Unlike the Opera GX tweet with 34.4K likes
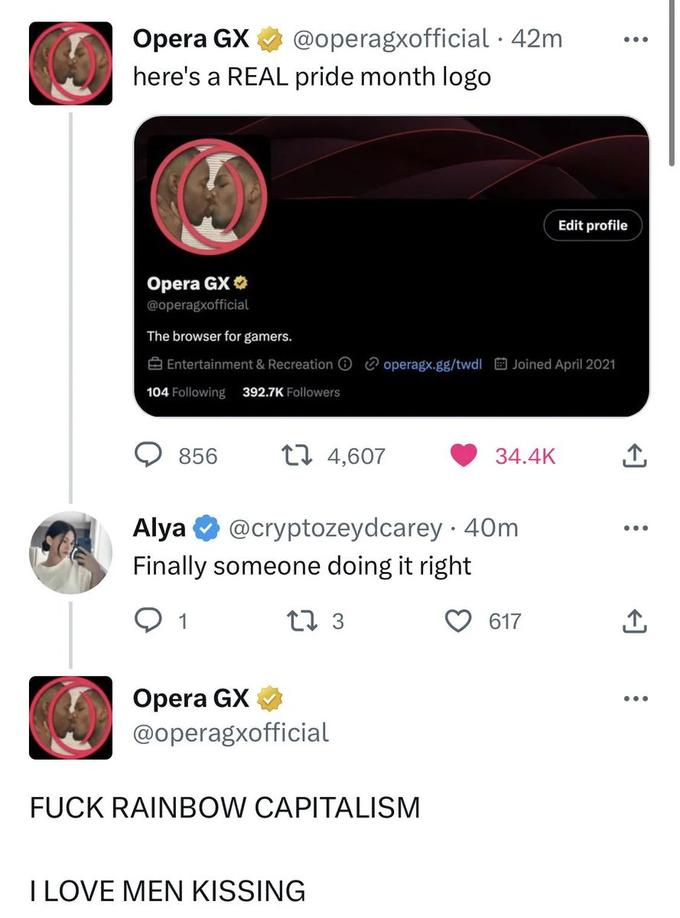Image resolution: width=680 pixels, height=918 pixels. [462, 456]
